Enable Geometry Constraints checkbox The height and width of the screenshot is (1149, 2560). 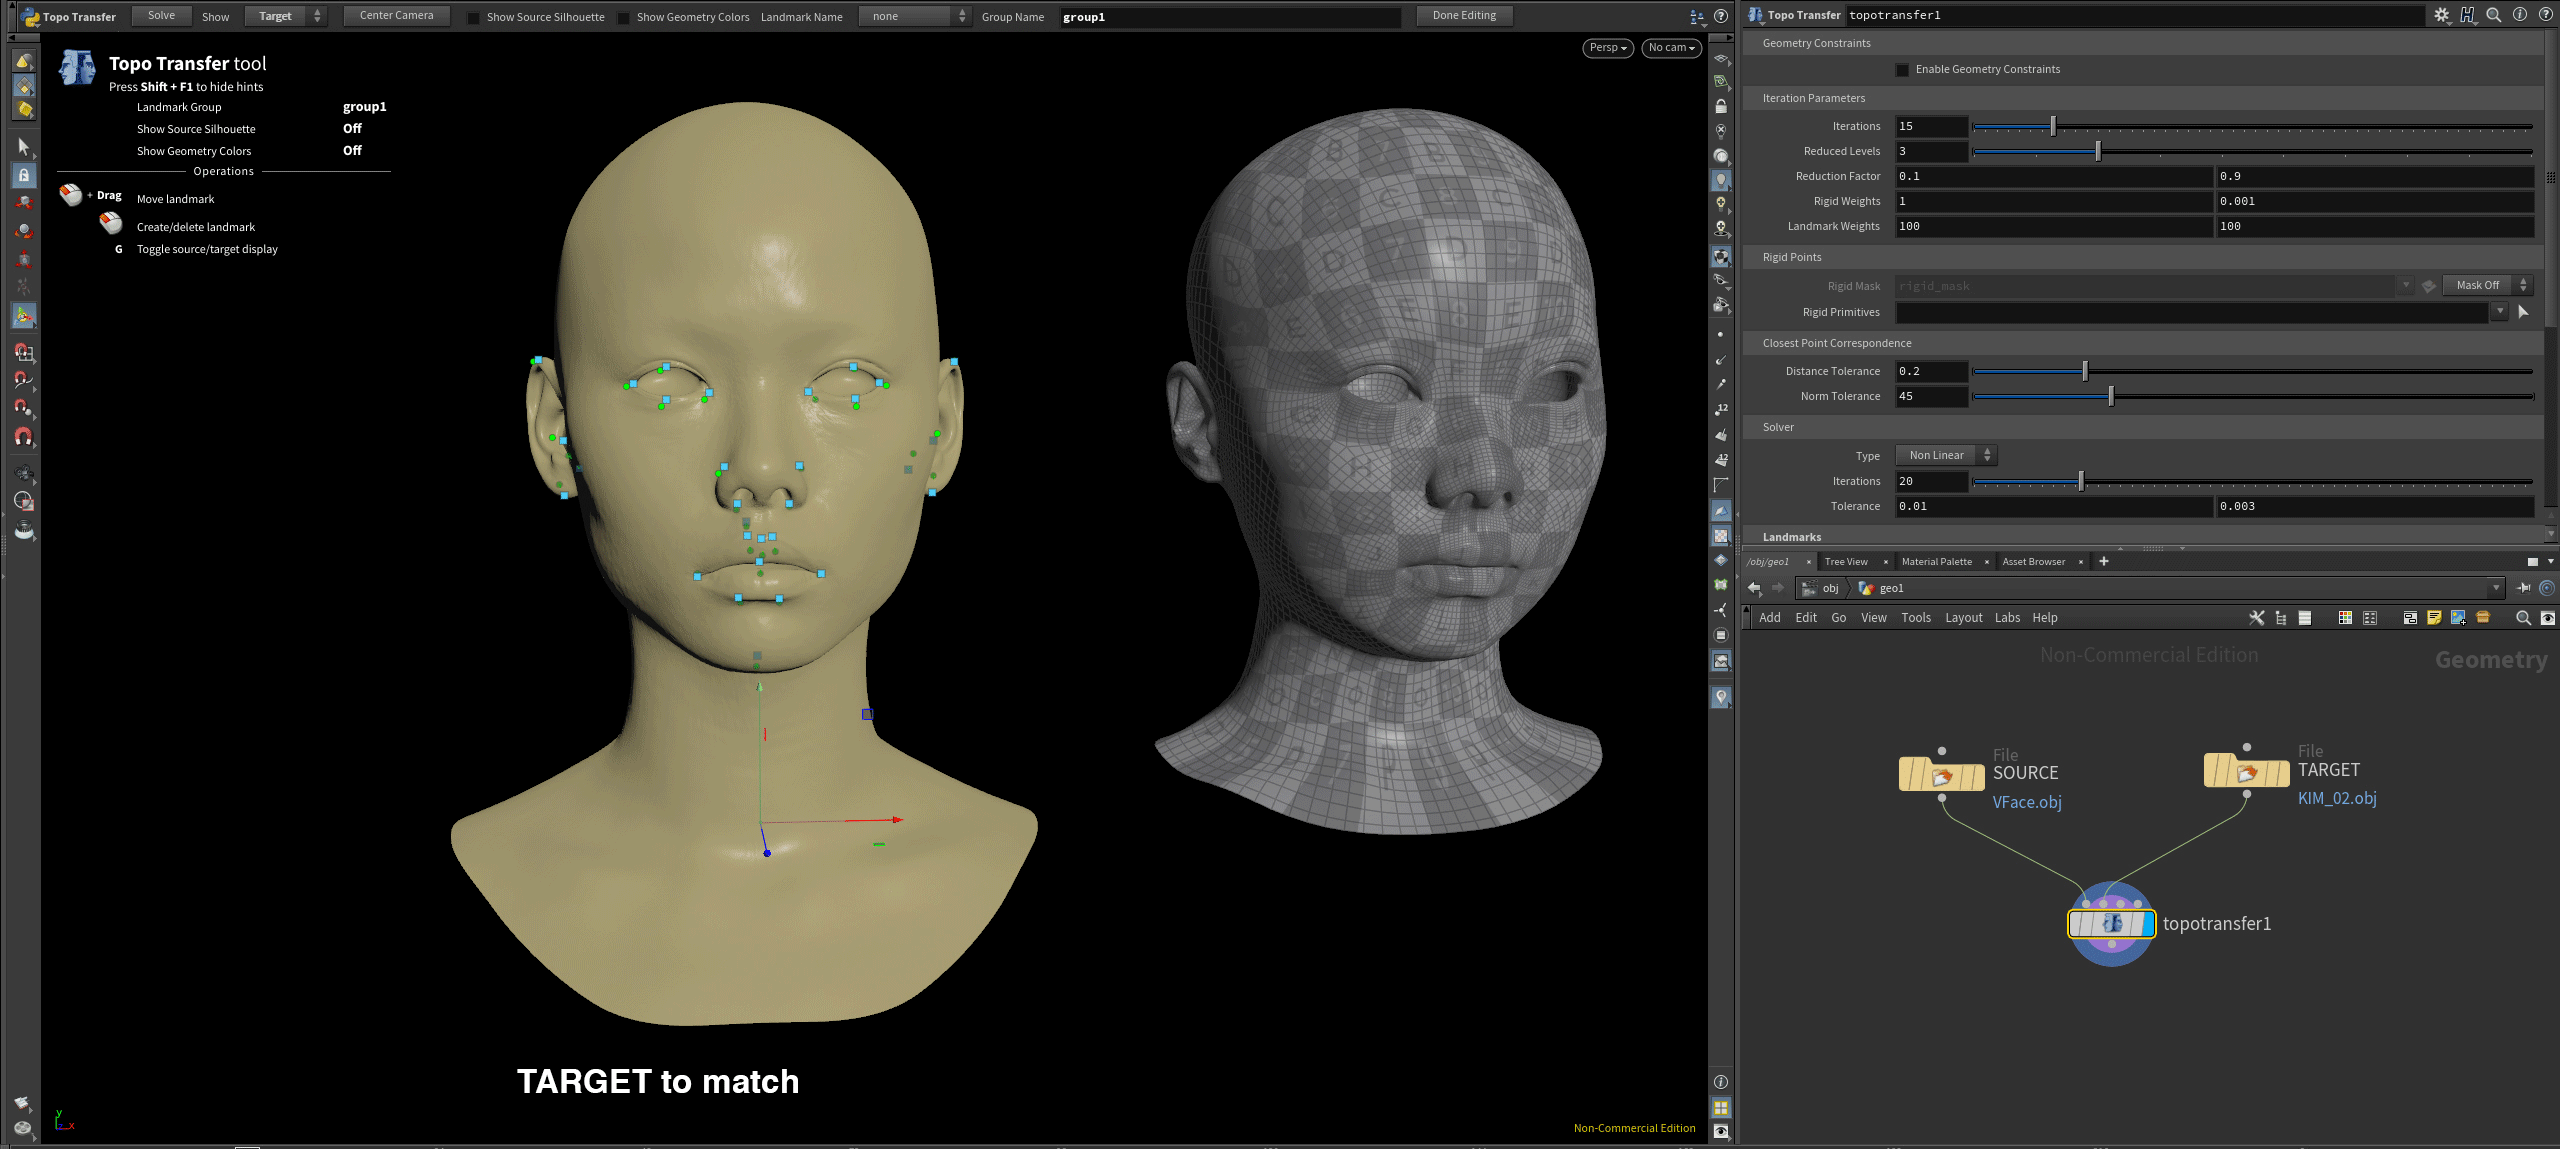pyautogui.click(x=1902, y=70)
